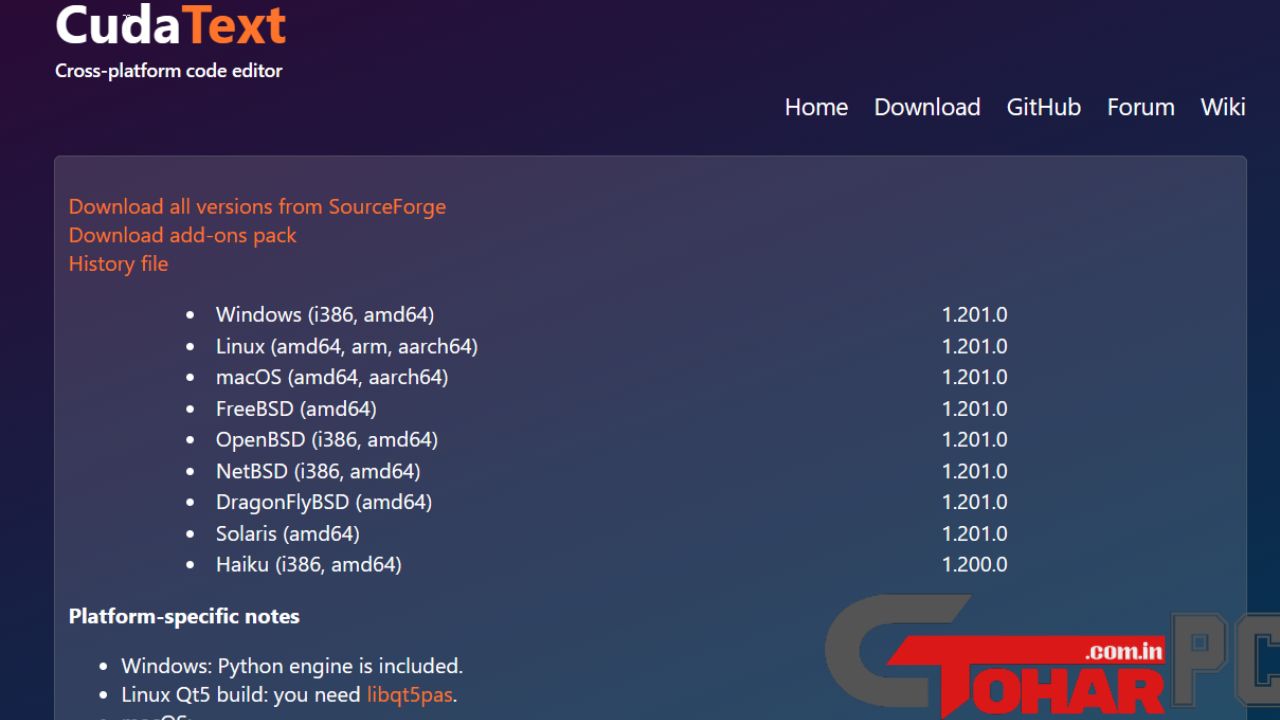Select the OpenBSD (i386, amd64) entry
The width and height of the screenshot is (1280, 720).
(327, 440)
